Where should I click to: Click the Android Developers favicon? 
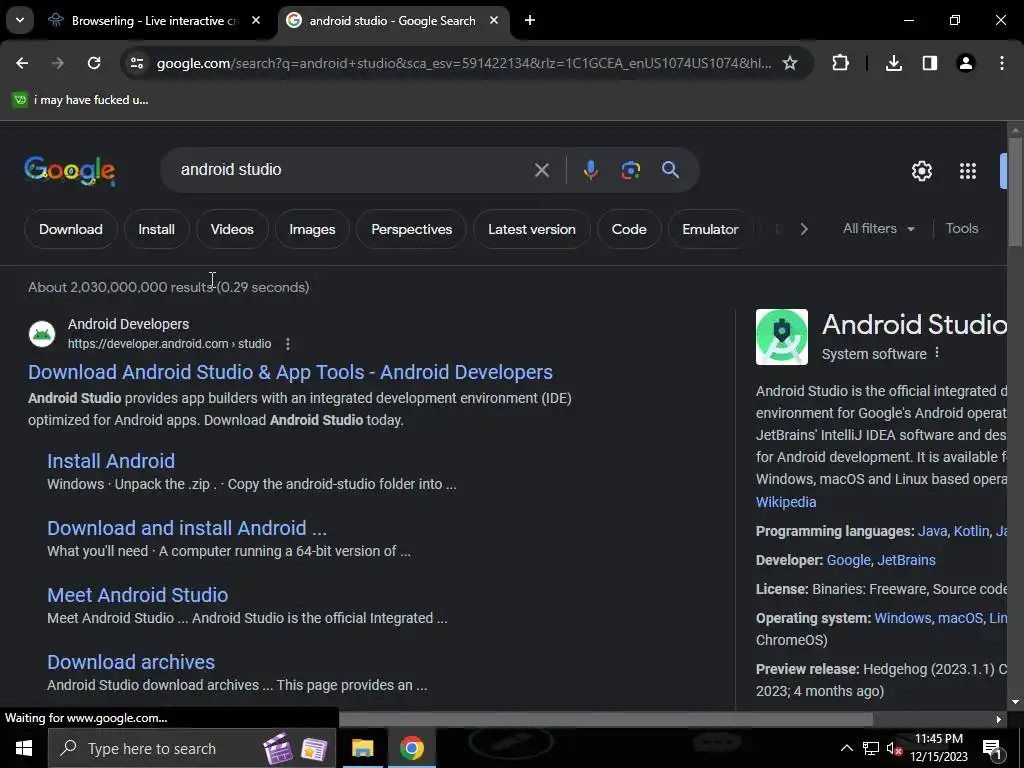pyautogui.click(x=42, y=334)
